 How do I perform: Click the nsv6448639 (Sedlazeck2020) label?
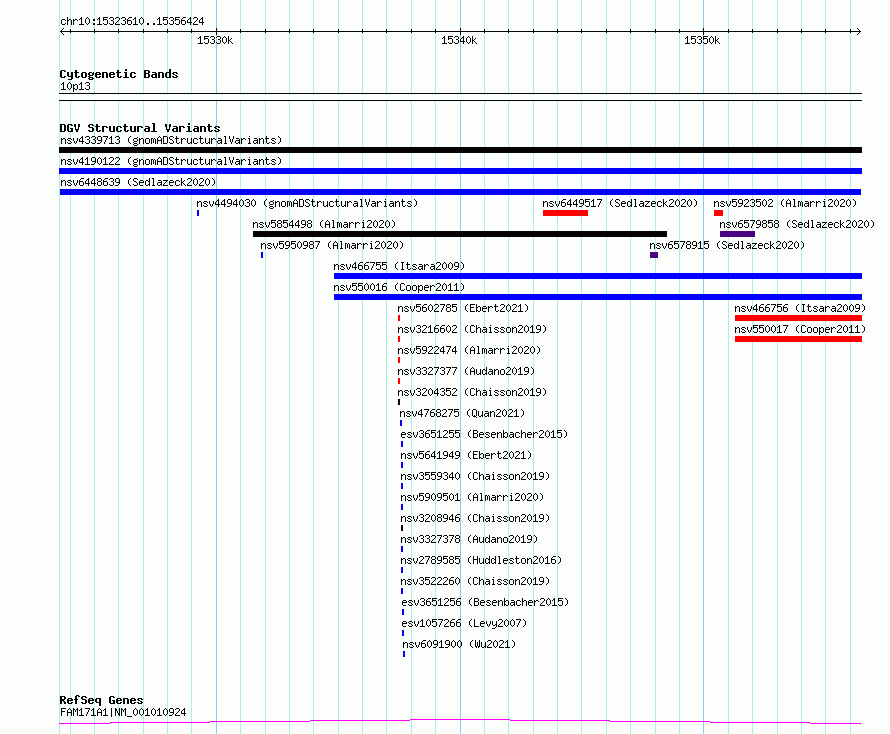click(138, 182)
